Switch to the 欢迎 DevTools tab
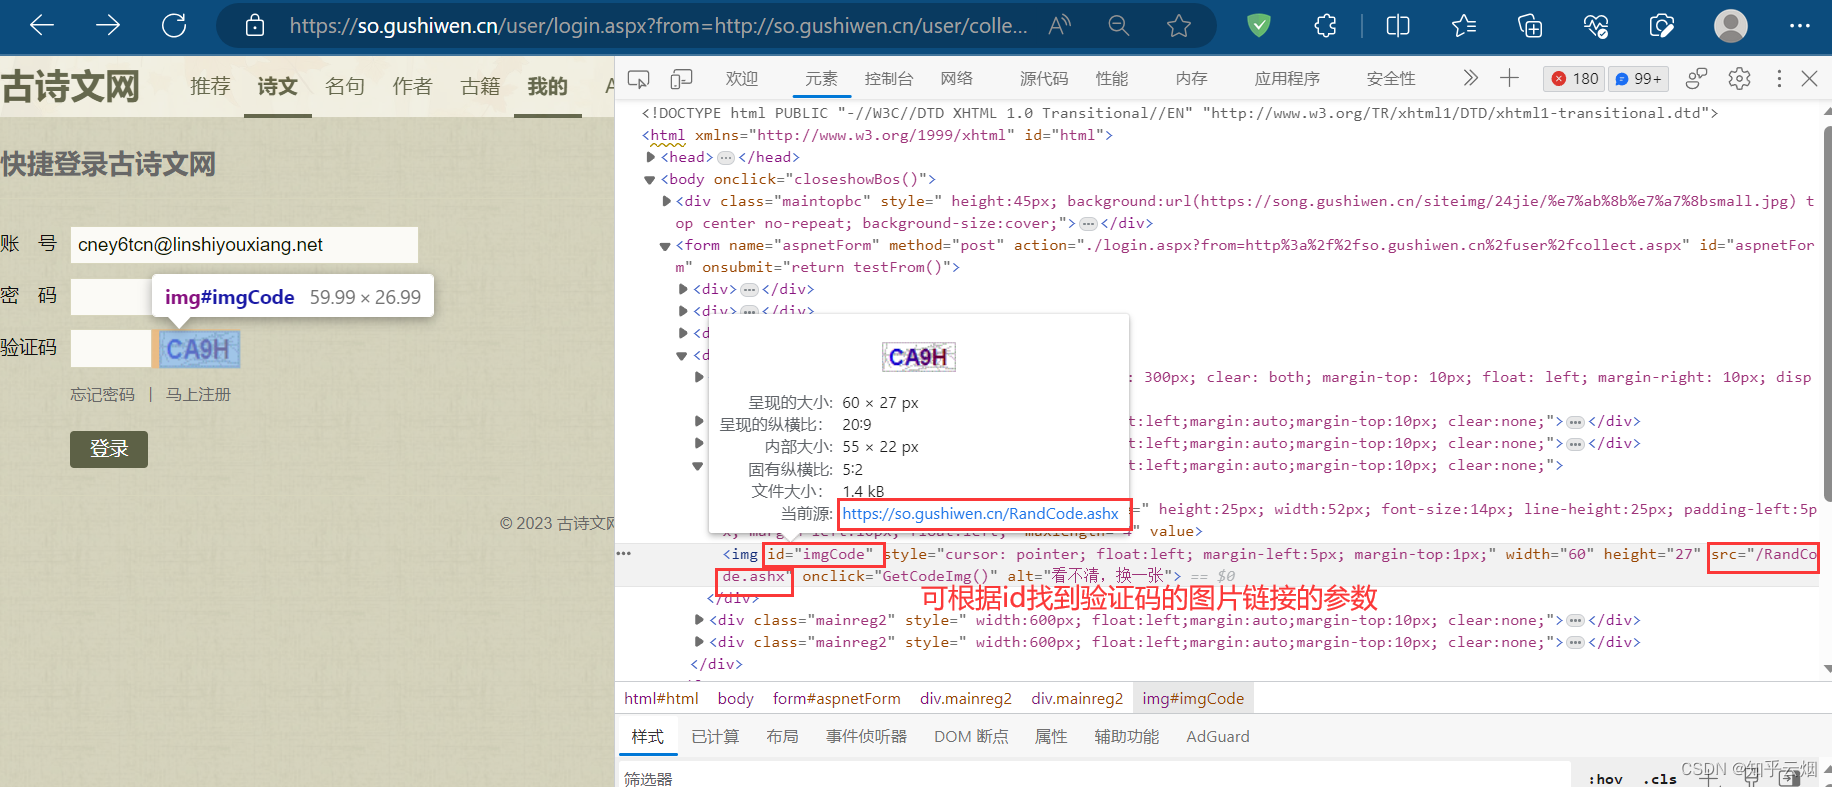This screenshot has height=787, width=1832. click(742, 79)
